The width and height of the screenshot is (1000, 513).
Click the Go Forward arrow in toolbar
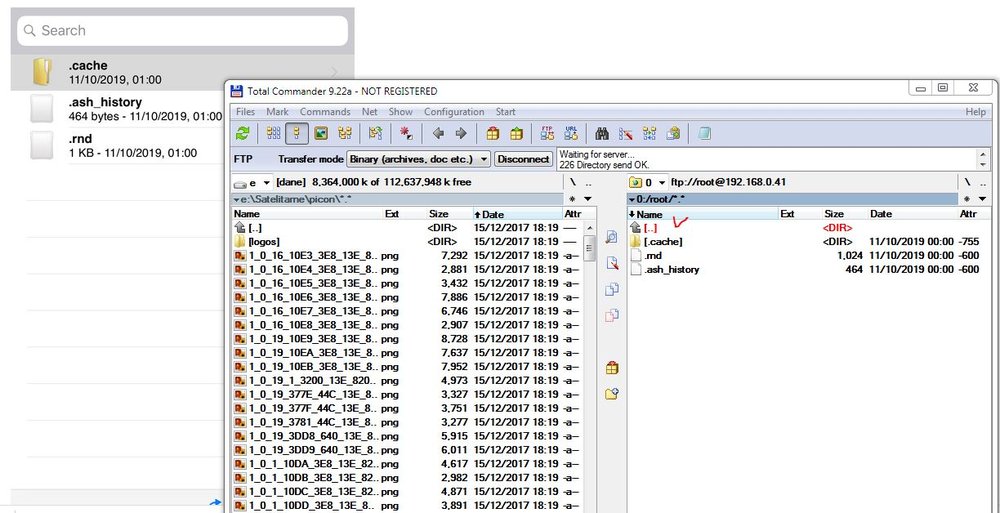pos(461,133)
